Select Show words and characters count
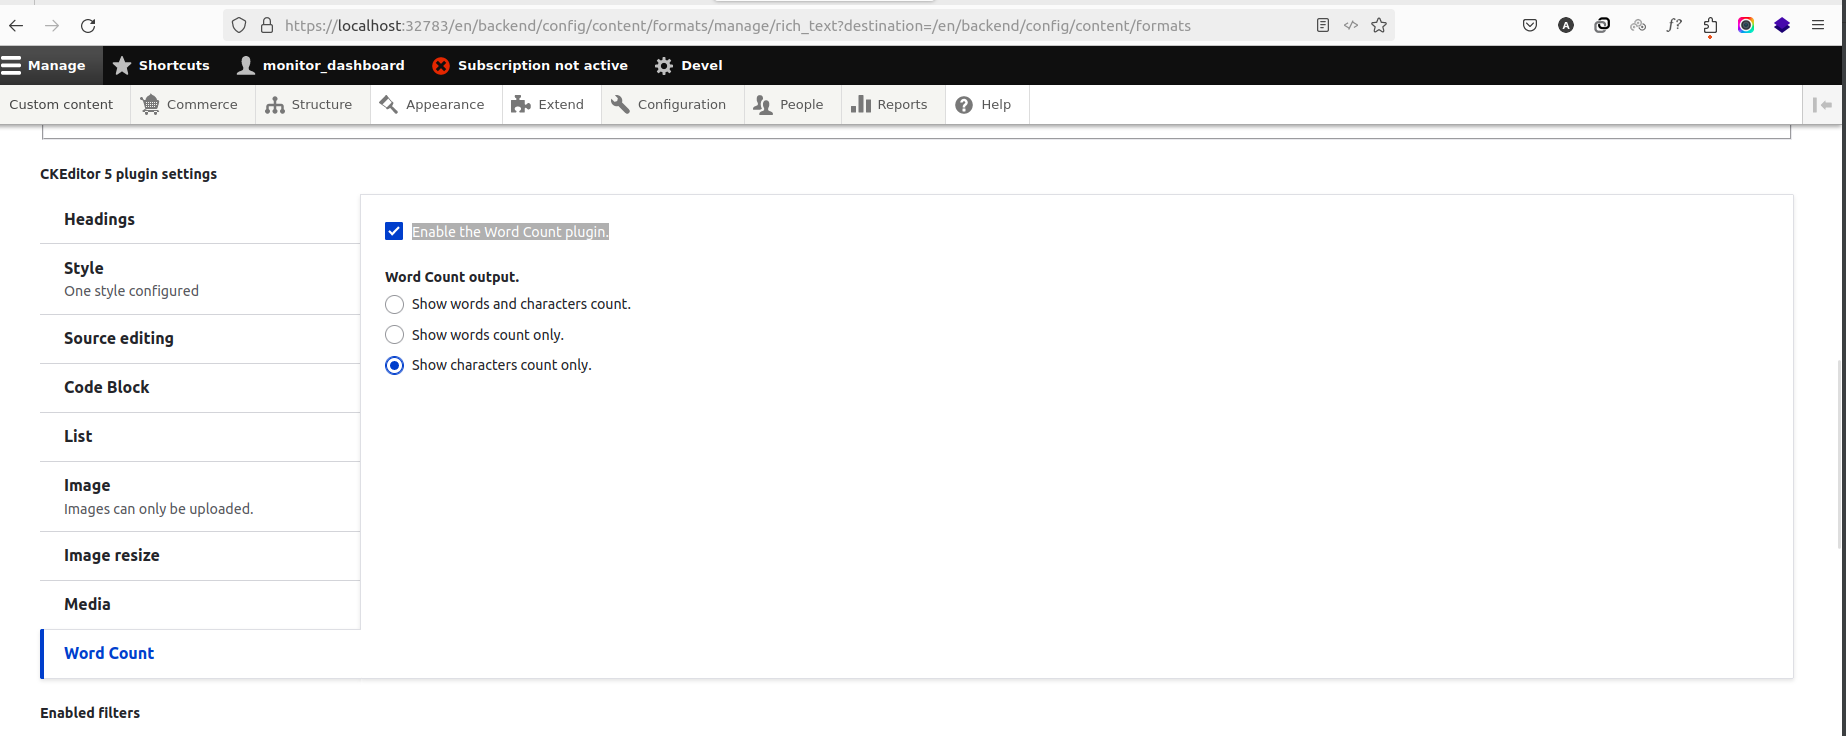 click(x=395, y=304)
